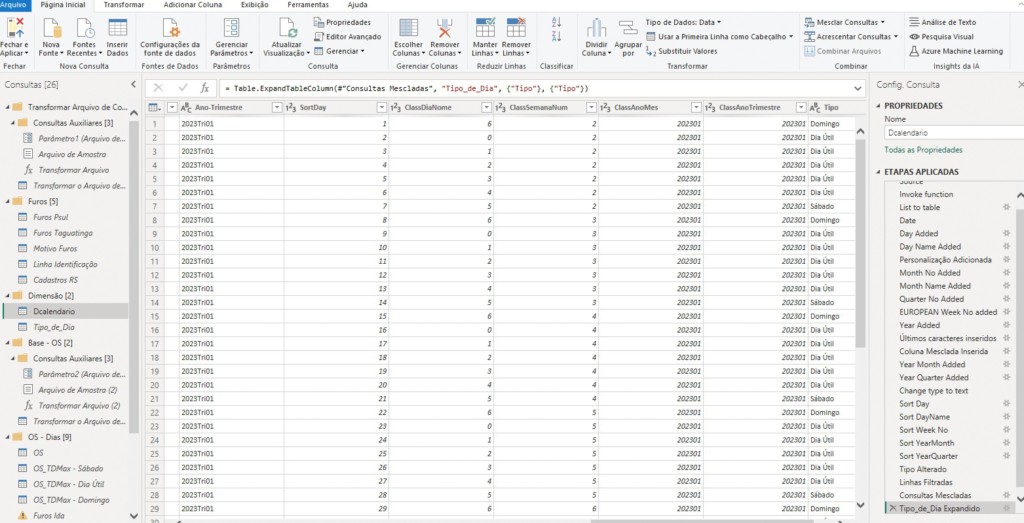
Task: Sort ascending with A-Z icon
Action: tap(556, 22)
